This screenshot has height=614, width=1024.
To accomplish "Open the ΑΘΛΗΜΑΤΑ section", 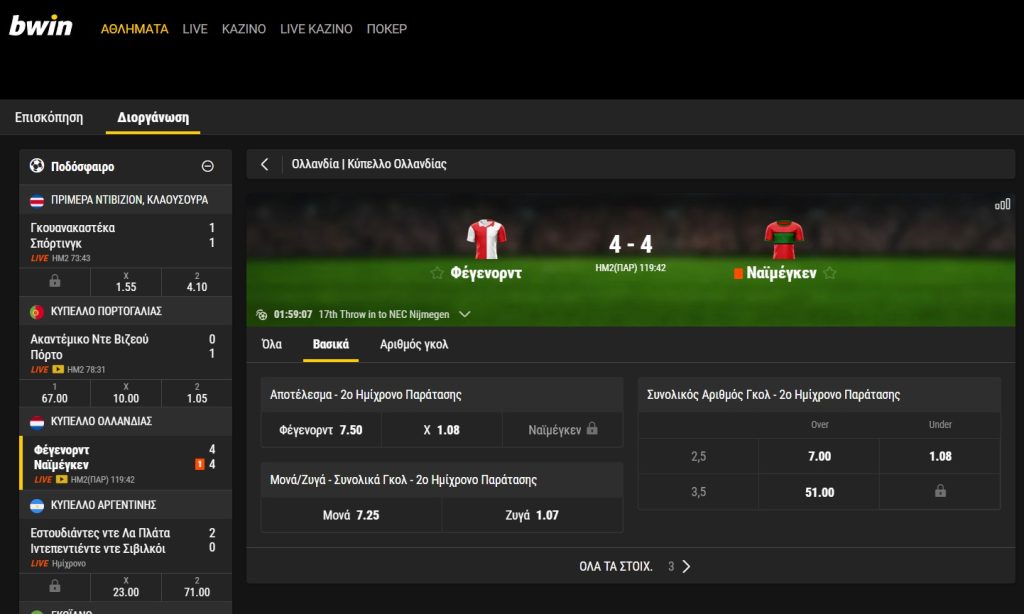I will coord(135,29).
